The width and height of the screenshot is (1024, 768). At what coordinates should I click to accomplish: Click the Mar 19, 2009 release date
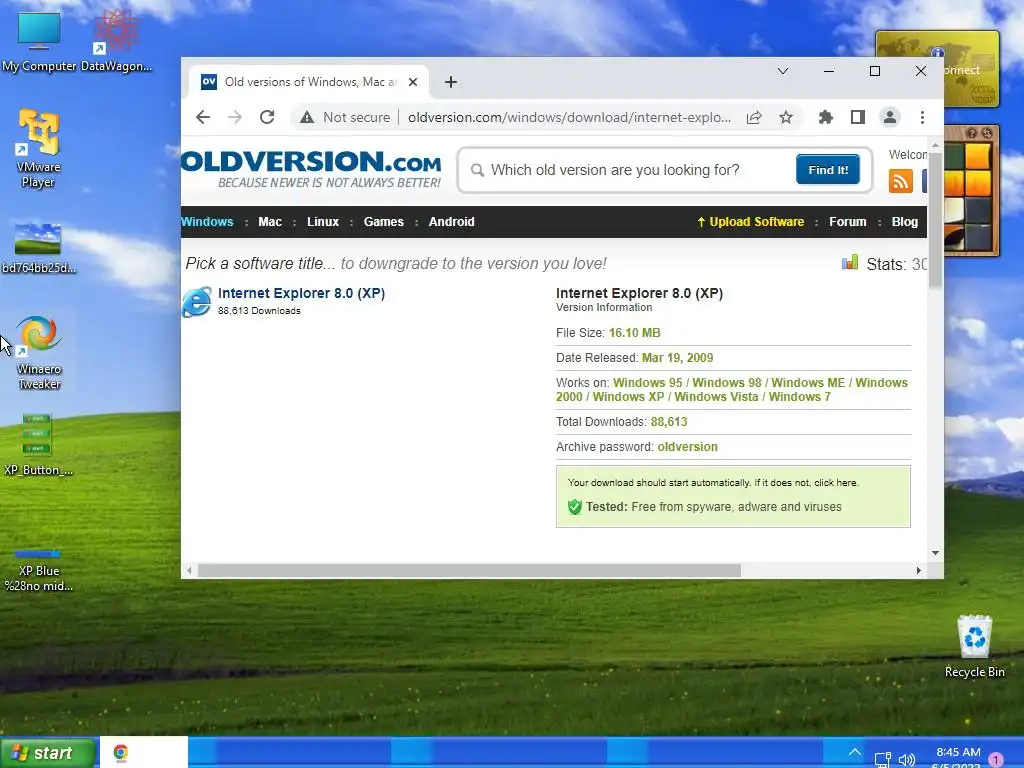click(x=677, y=358)
